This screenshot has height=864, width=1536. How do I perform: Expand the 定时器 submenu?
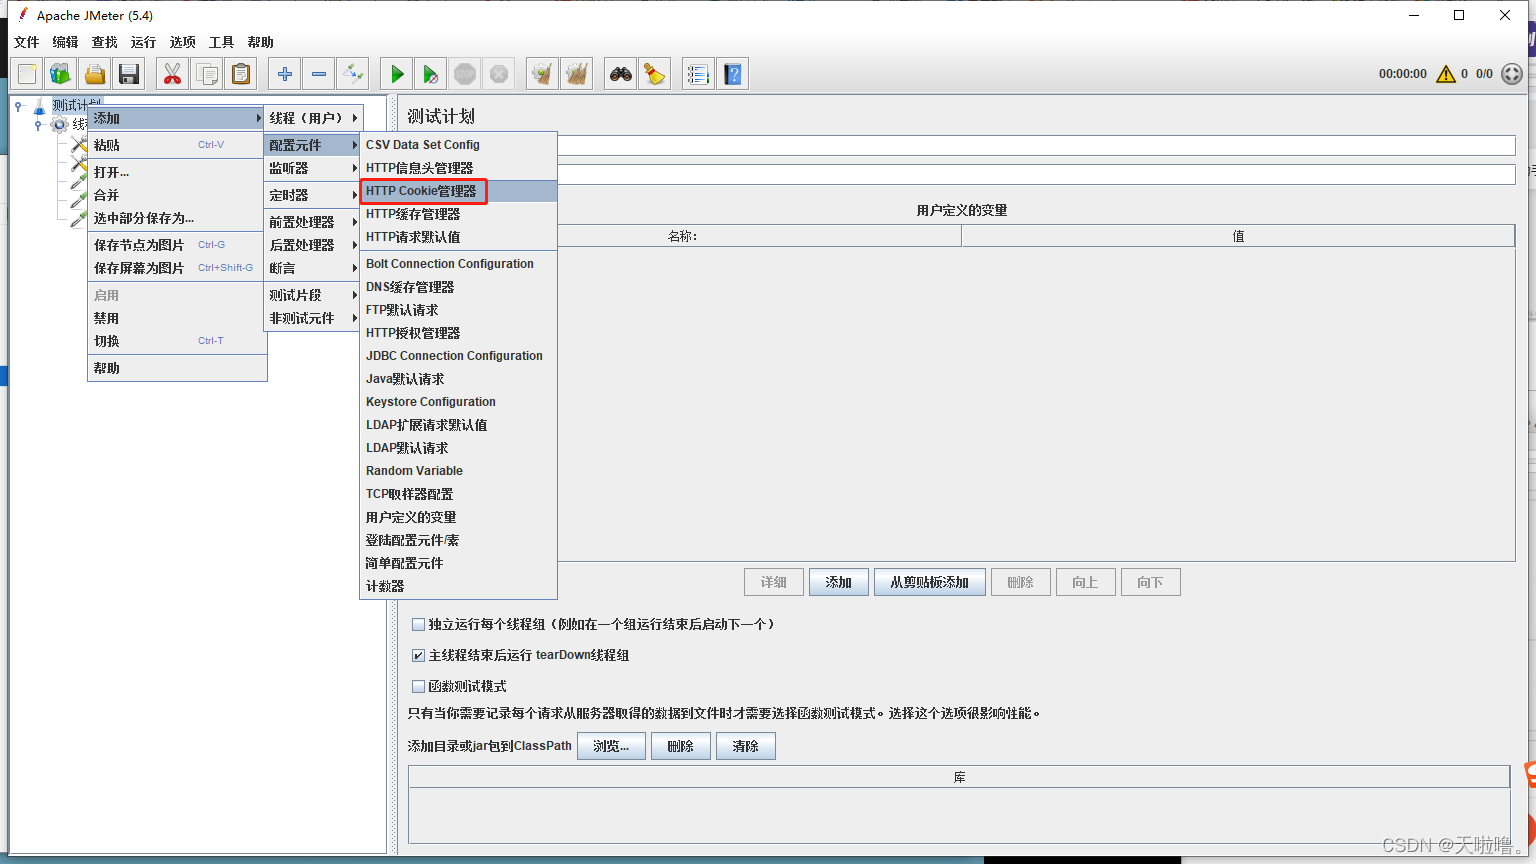click(x=312, y=195)
